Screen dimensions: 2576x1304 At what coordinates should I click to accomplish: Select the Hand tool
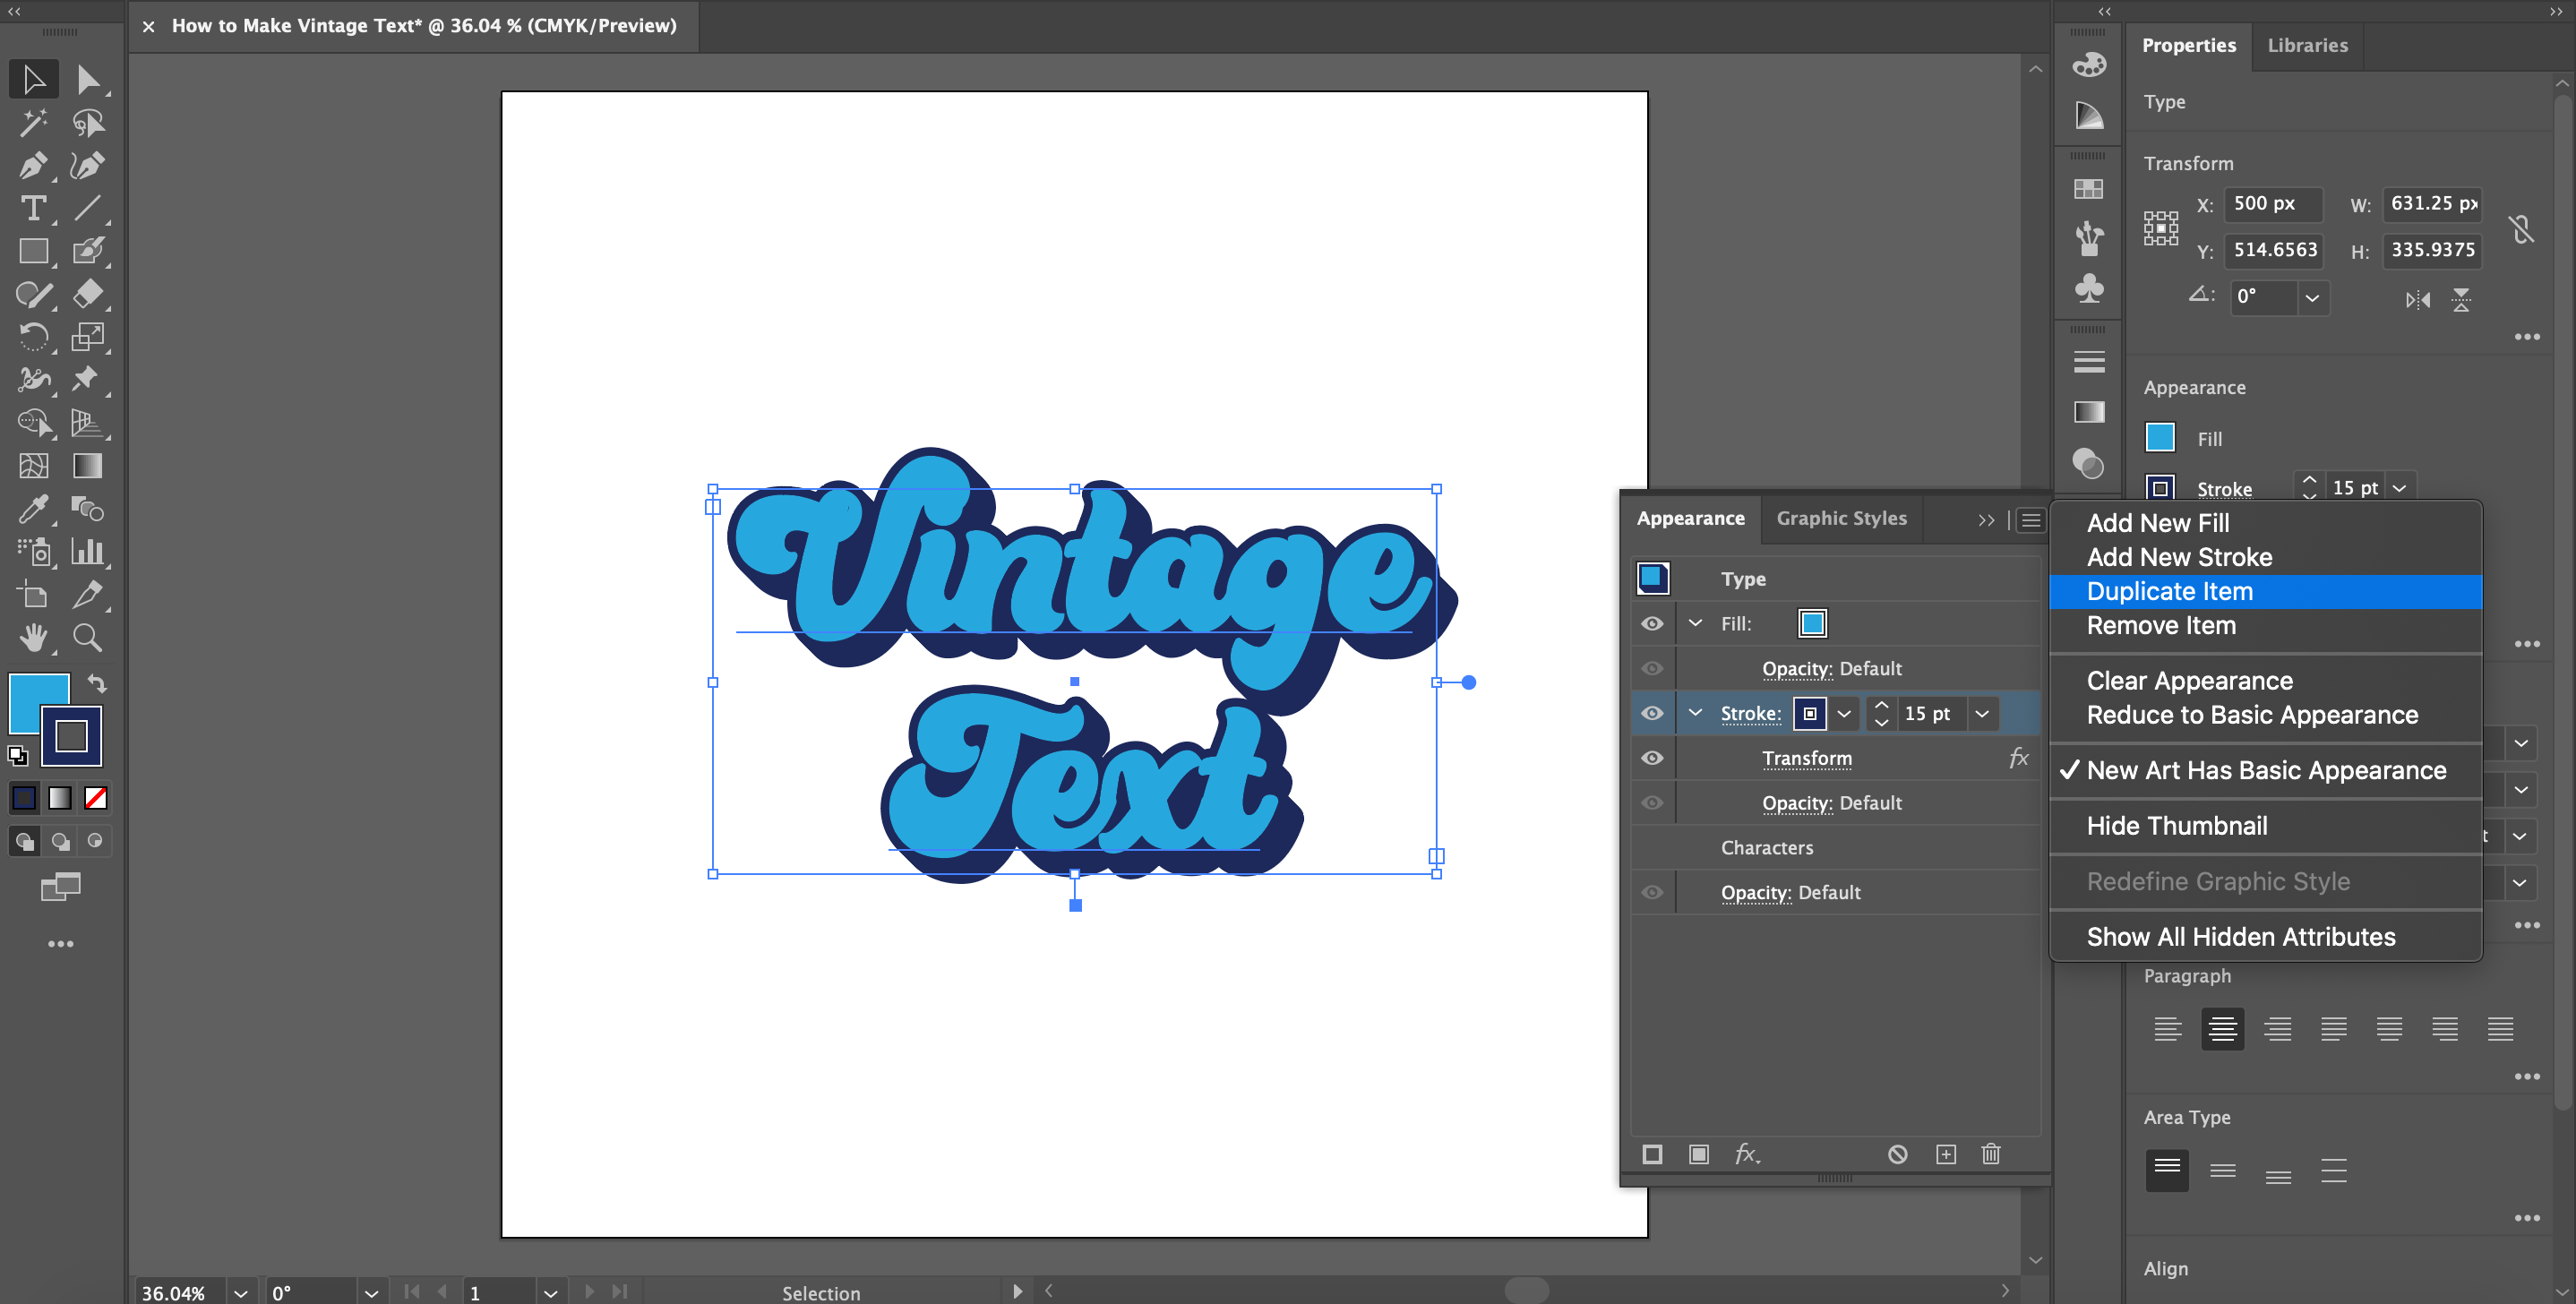tap(33, 638)
